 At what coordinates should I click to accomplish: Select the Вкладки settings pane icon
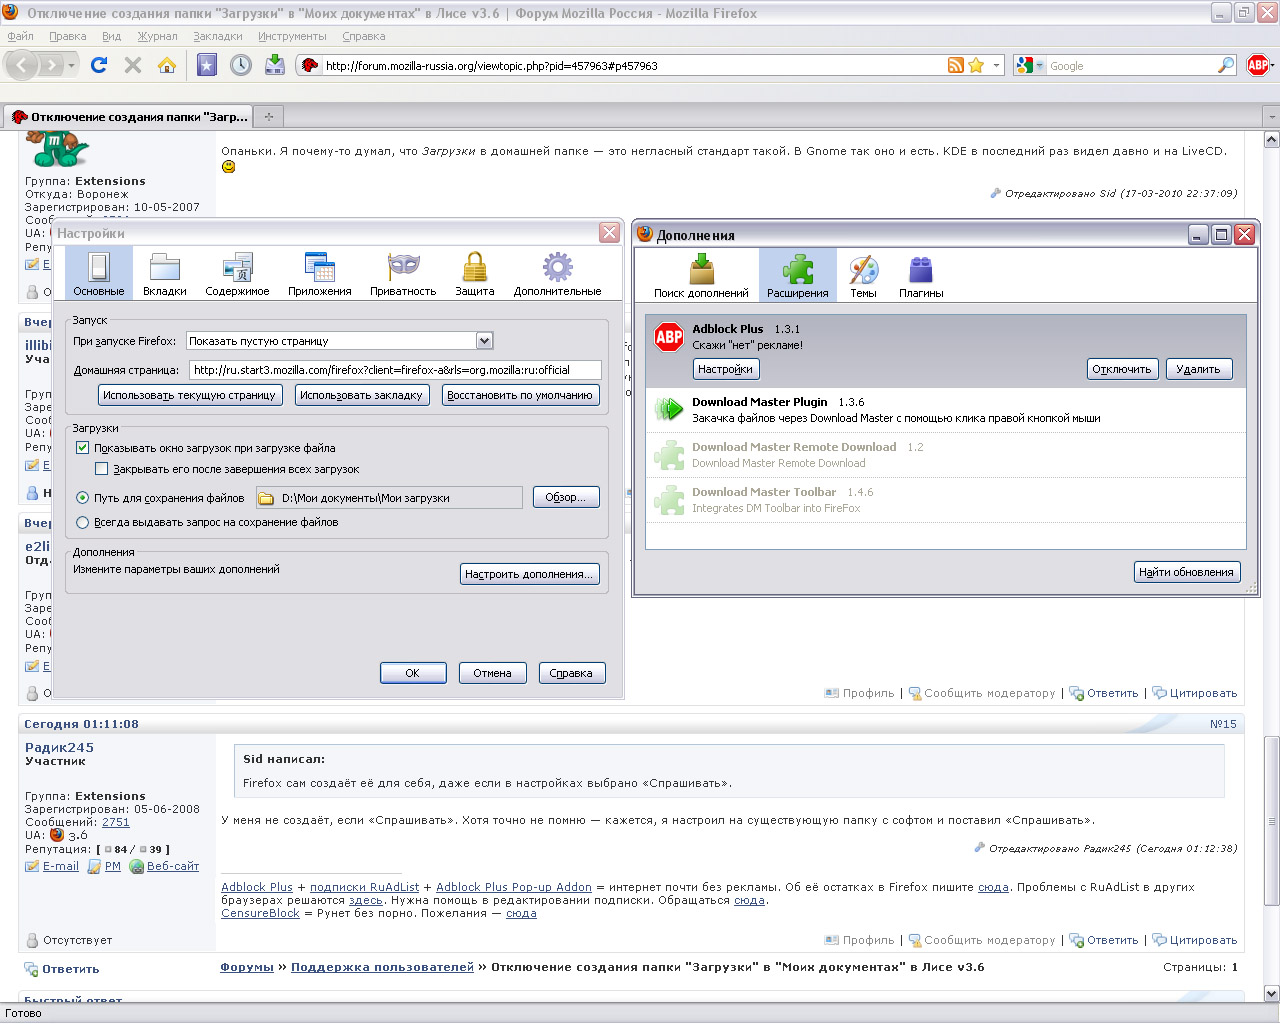click(165, 273)
